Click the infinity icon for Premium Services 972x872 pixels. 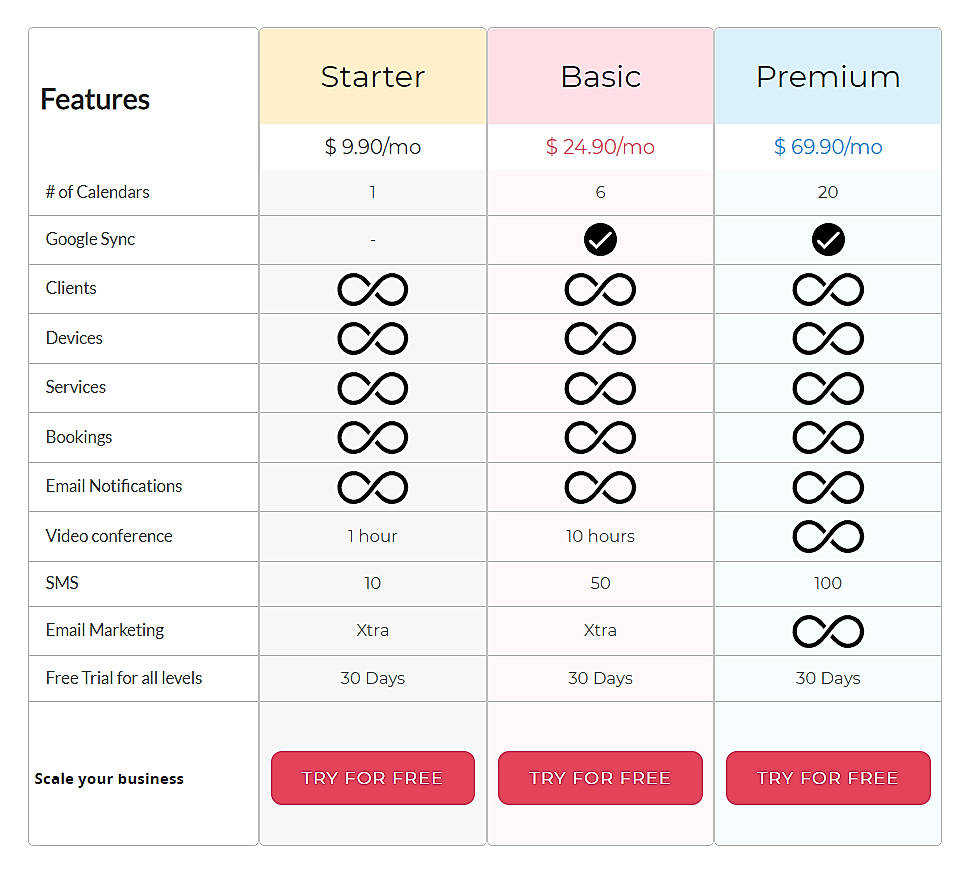(828, 388)
